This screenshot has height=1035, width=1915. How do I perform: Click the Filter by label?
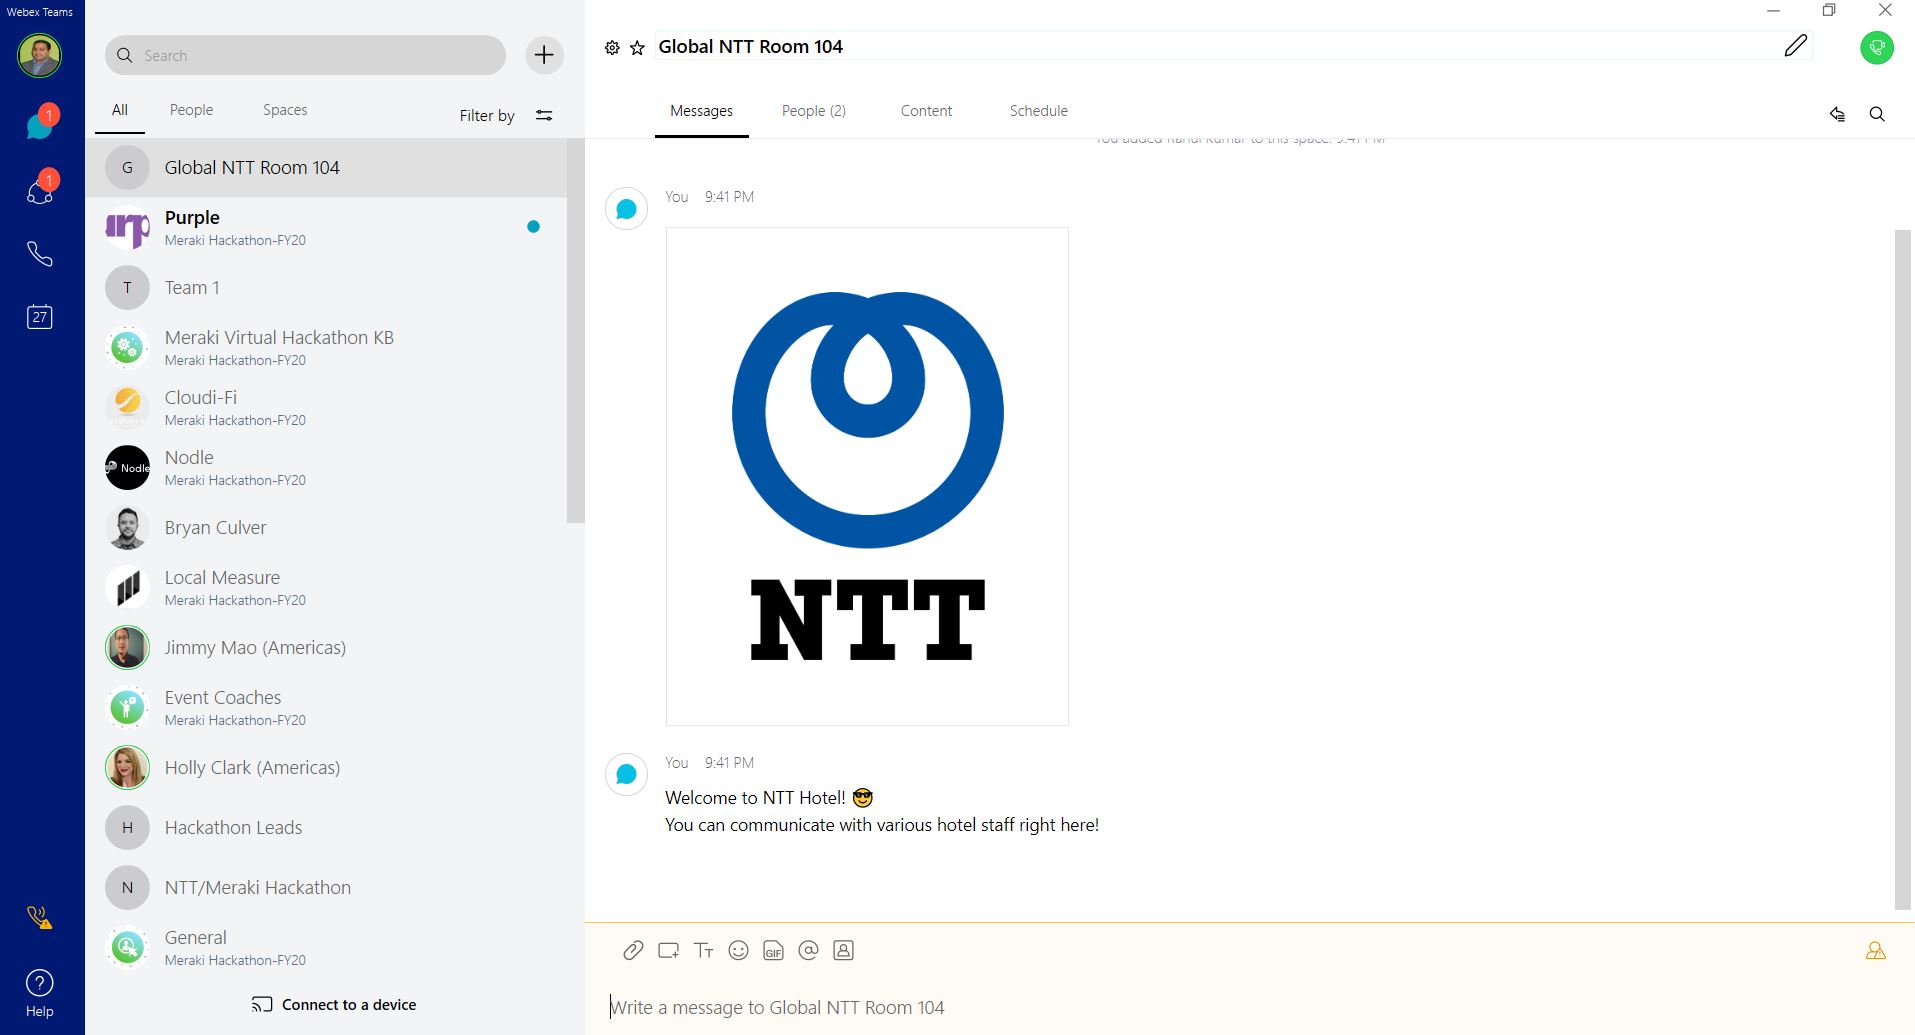487,116
